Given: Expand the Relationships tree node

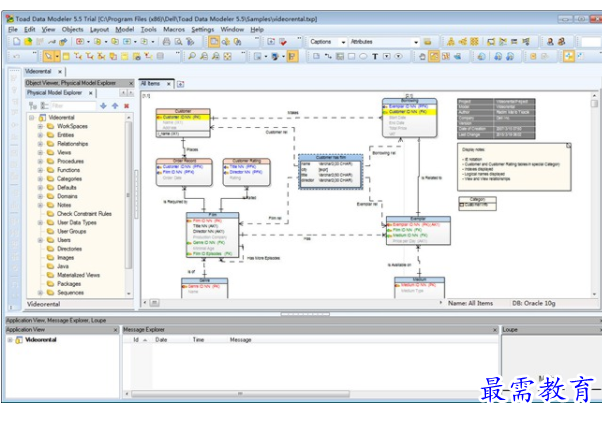Looking at the screenshot, I should click(x=40, y=144).
